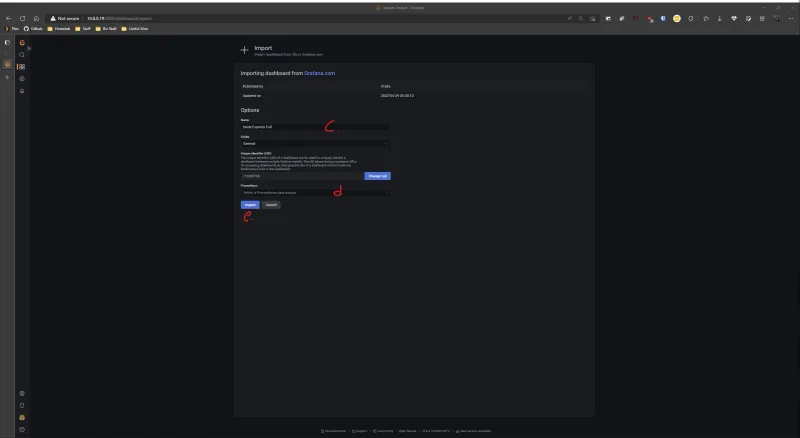Open the Stuff bookmarks folder
Image resolution: width=800 pixels, height=438 pixels.
tap(83, 29)
